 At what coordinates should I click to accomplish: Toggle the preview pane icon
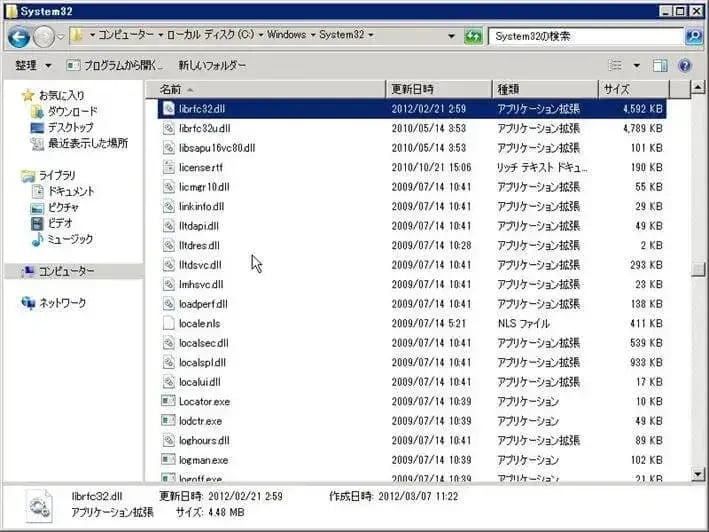coord(660,66)
